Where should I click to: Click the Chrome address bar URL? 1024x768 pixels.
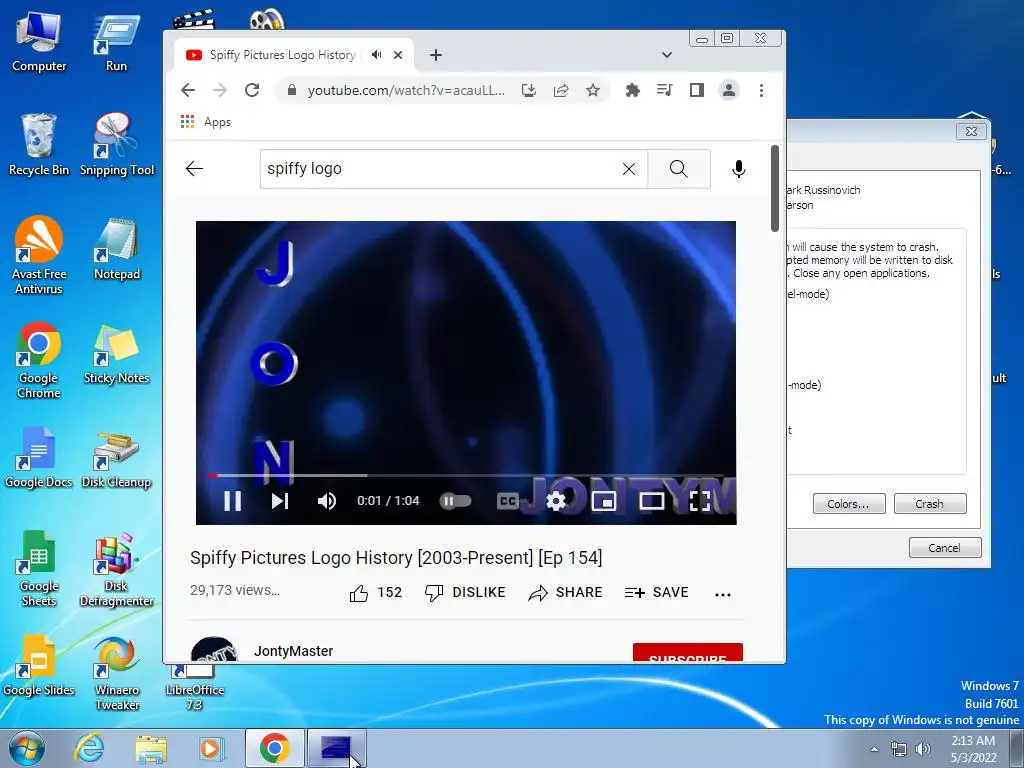tap(406, 90)
